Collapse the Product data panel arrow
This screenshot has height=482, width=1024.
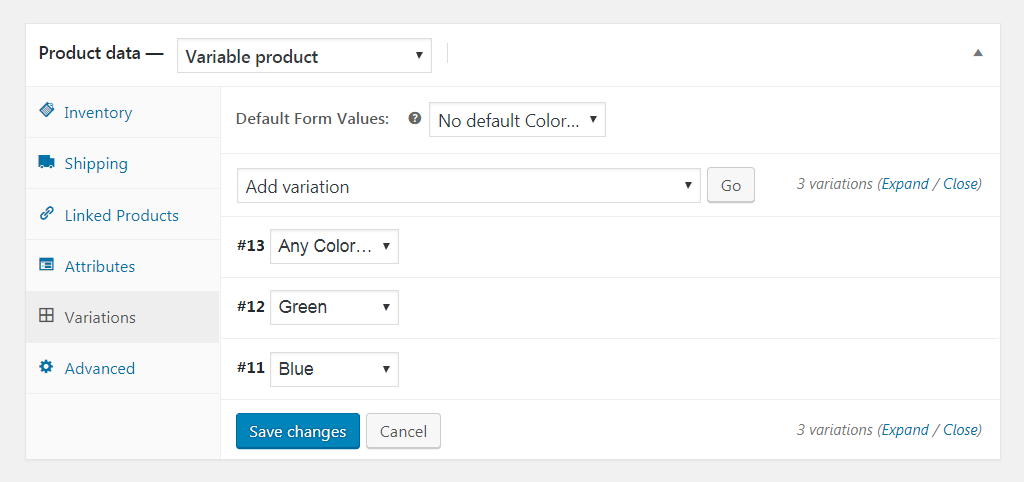(x=978, y=53)
